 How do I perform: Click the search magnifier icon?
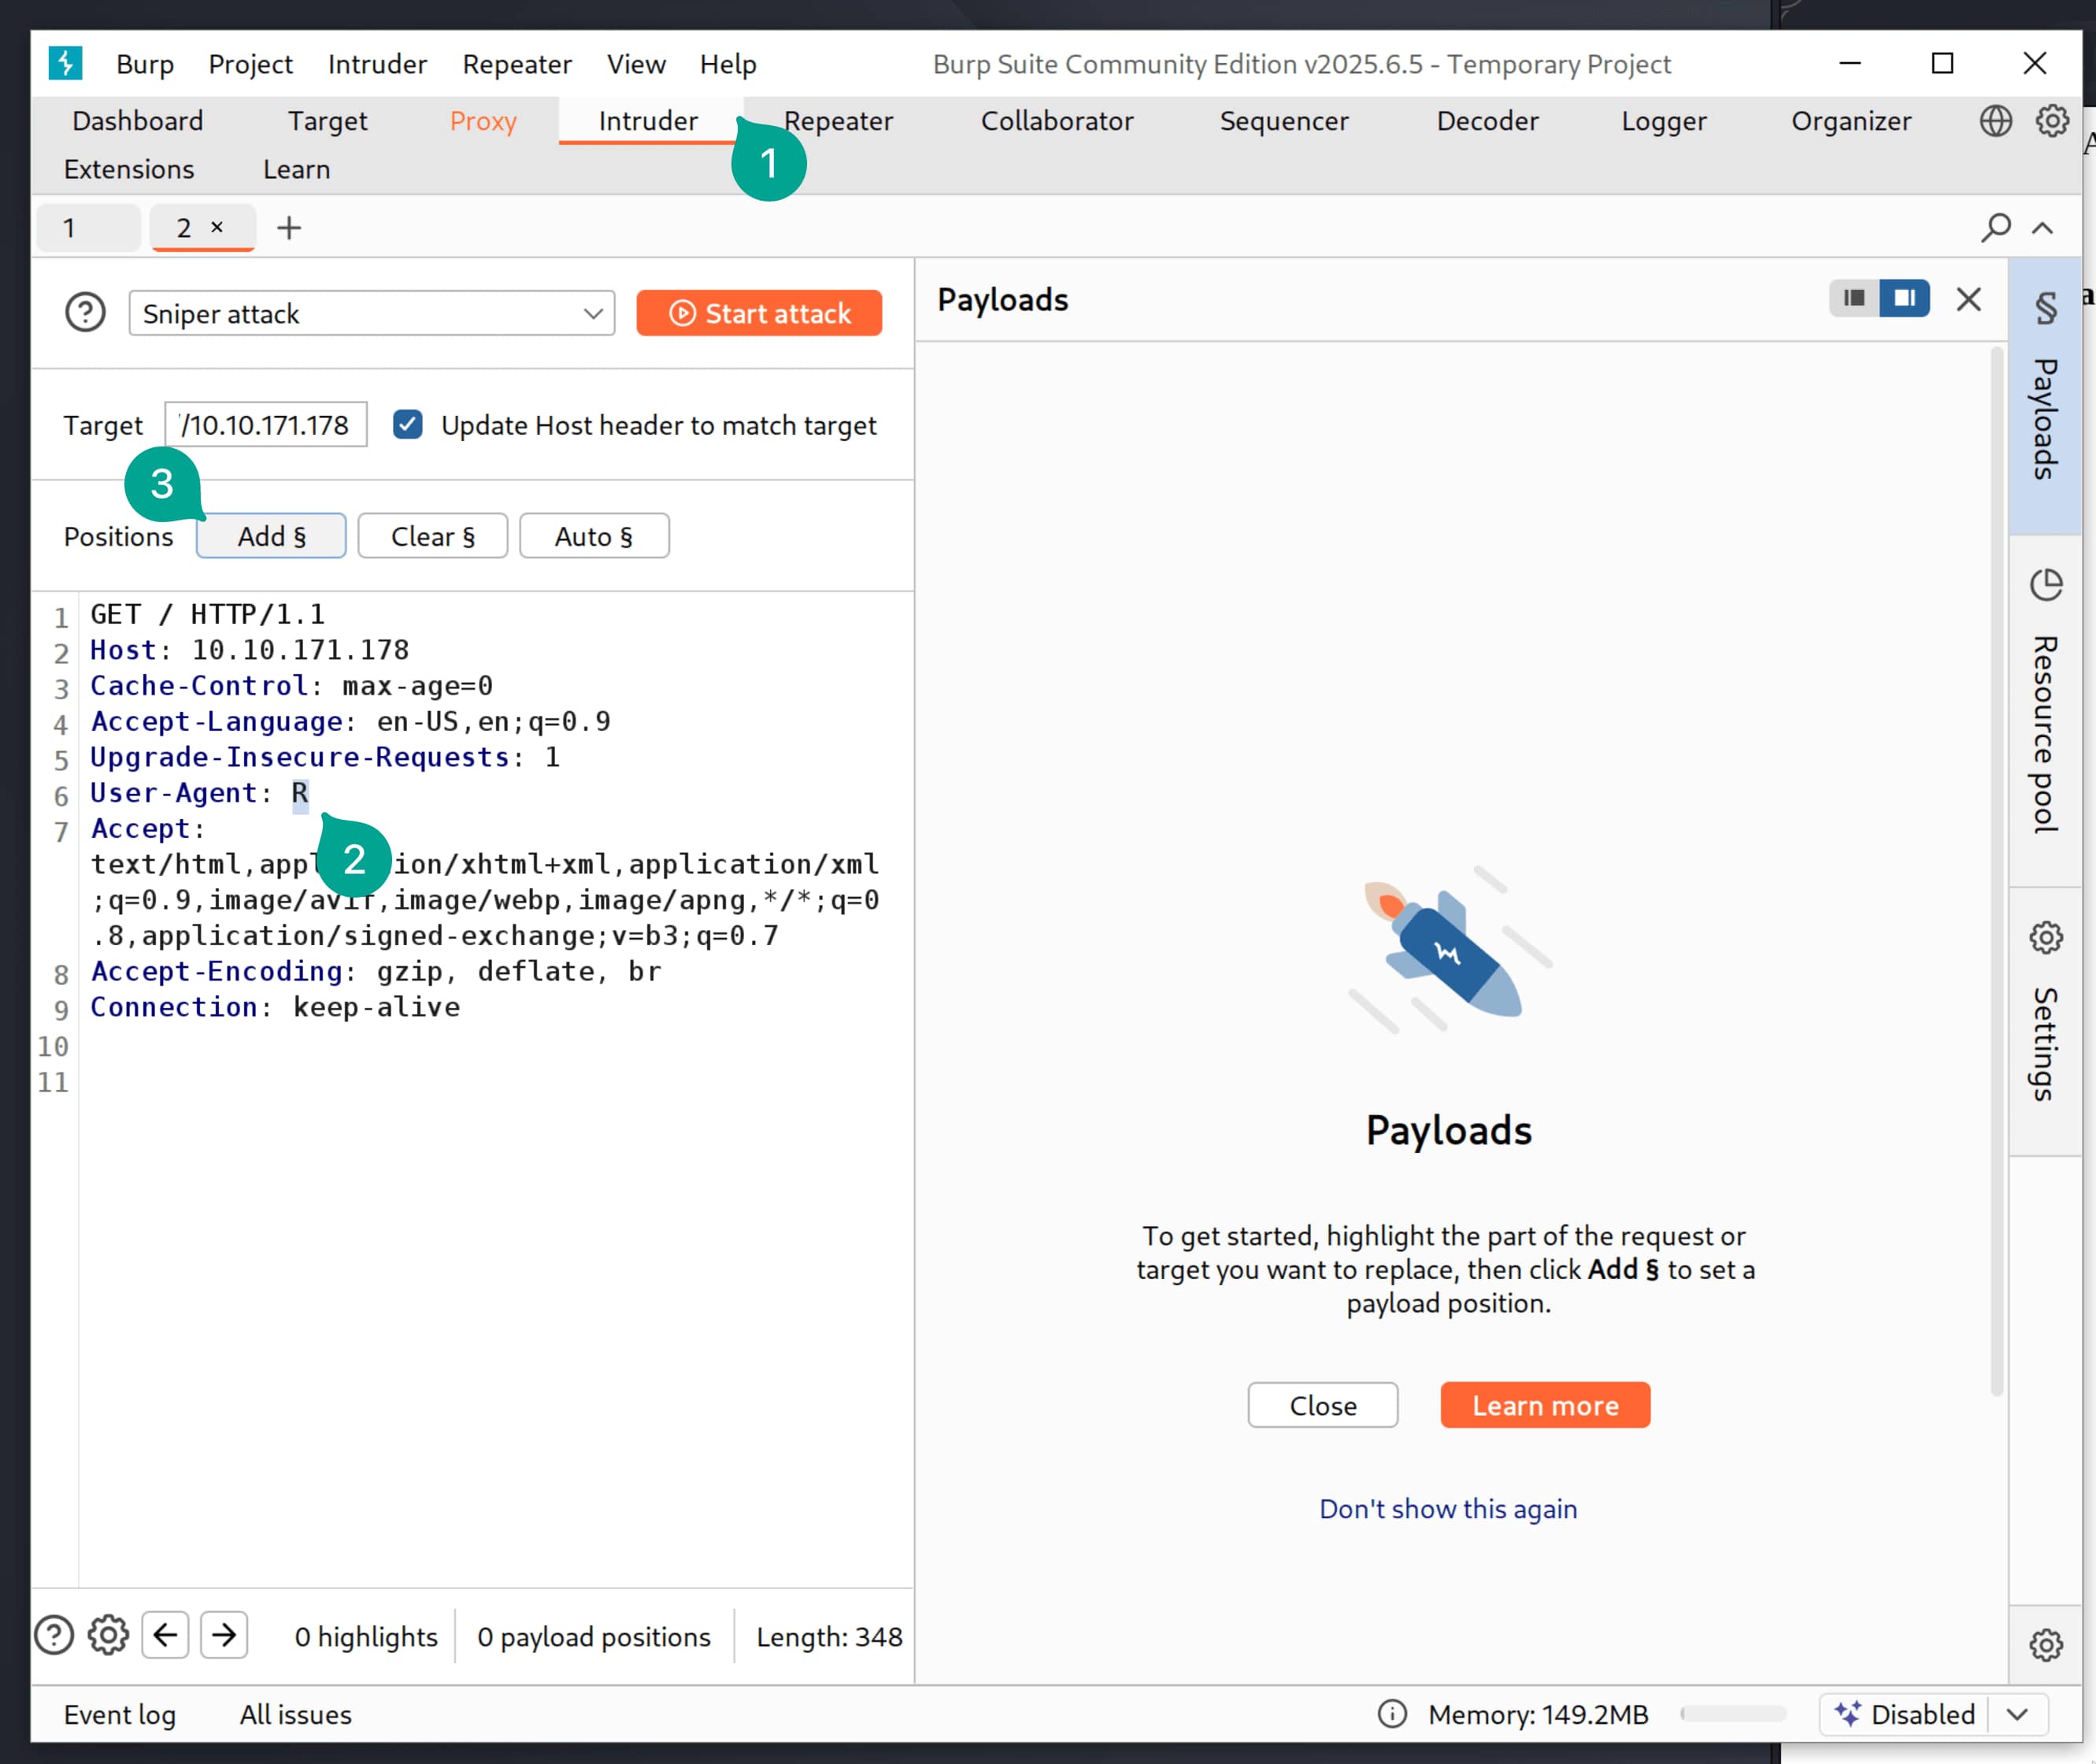1995,228
